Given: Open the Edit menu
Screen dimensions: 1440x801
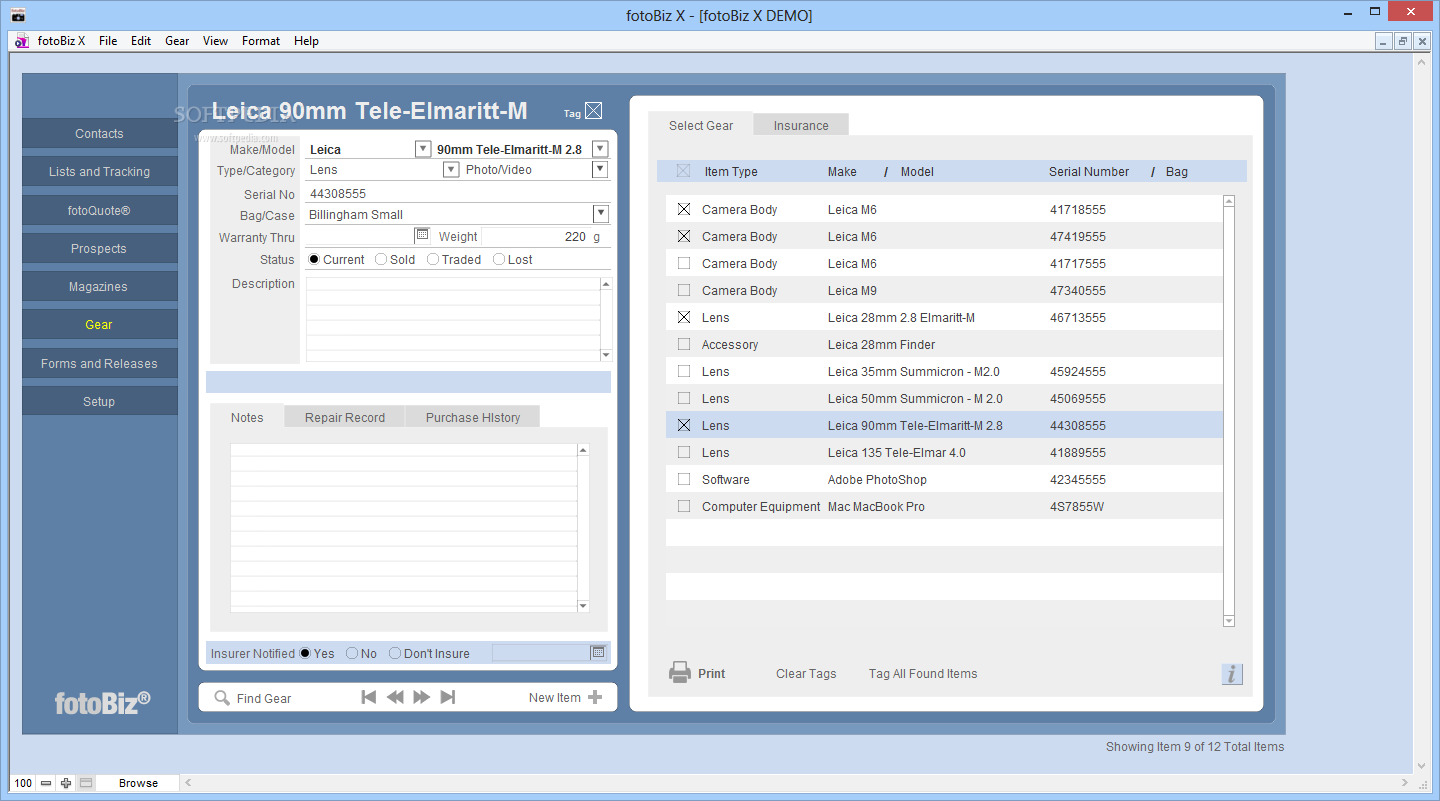Looking at the screenshot, I should (x=141, y=41).
